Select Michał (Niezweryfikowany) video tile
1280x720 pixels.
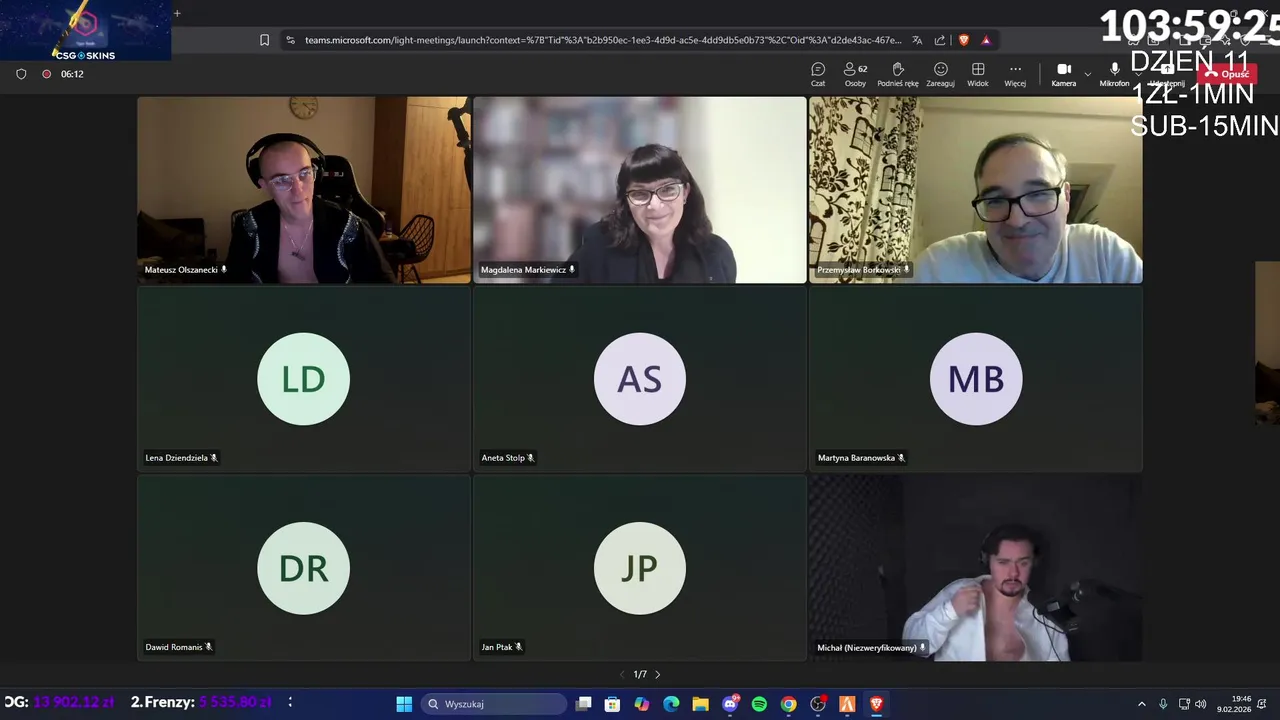[975, 567]
